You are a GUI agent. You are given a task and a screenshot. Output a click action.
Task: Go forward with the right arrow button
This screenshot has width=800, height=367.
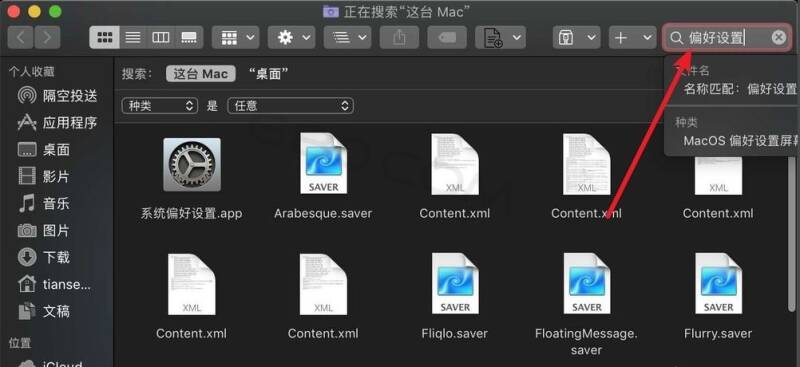point(47,37)
